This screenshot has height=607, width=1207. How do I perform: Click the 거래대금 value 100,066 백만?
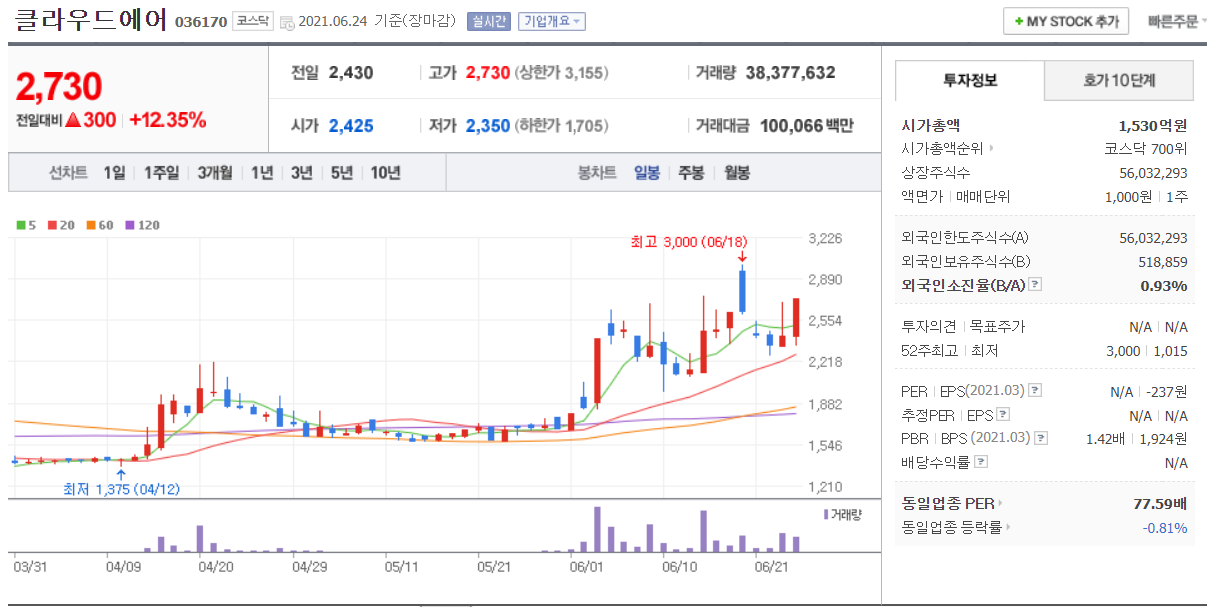click(807, 126)
